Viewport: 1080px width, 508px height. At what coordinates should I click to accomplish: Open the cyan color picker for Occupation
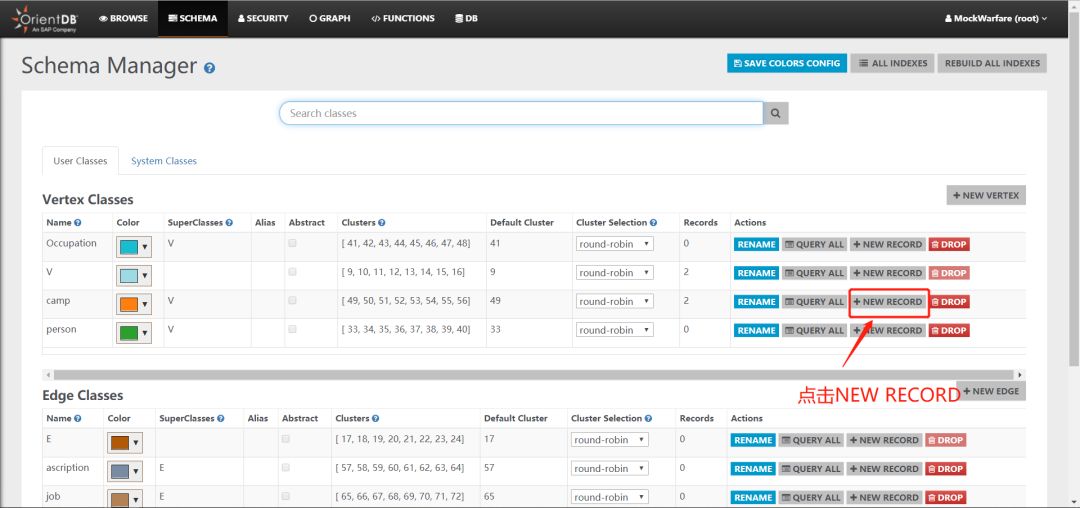click(x=134, y=247)
